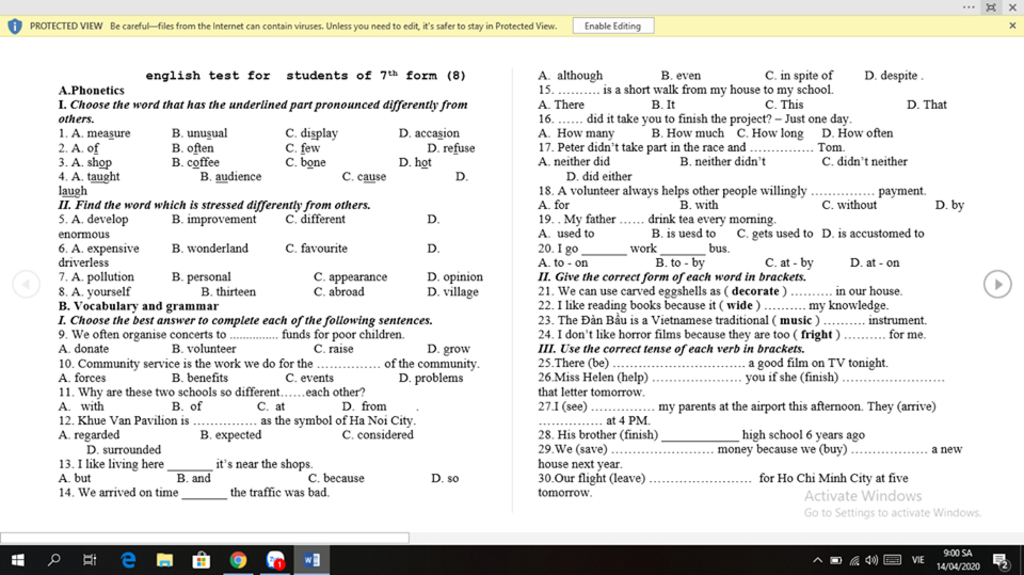Click the sentence 'Khue Van Pavilion is'

click(133, 421)
